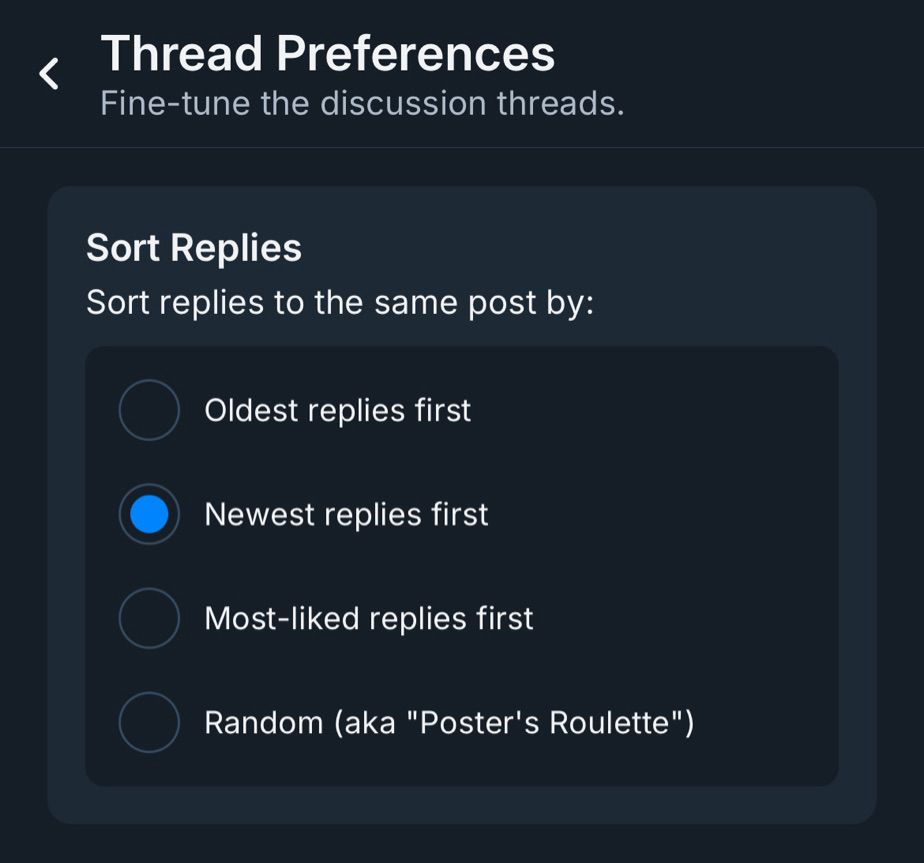
Task: Select the "Oldest replies first" radio button
Action: [x=149, y=410]
